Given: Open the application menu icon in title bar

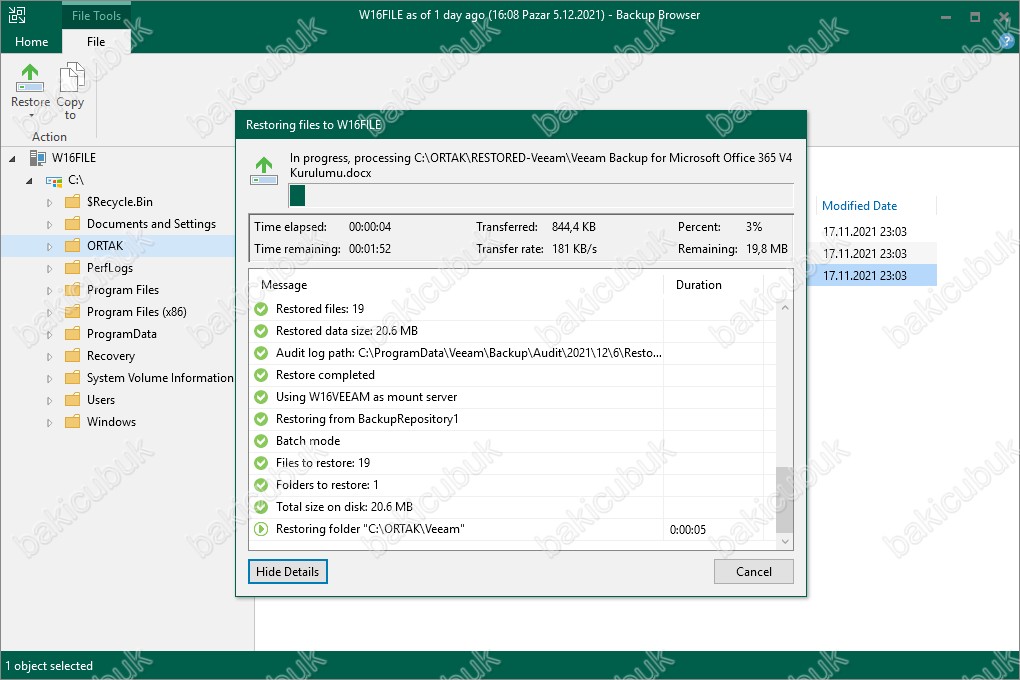Looking at the screenshot, I should (17, 15).
